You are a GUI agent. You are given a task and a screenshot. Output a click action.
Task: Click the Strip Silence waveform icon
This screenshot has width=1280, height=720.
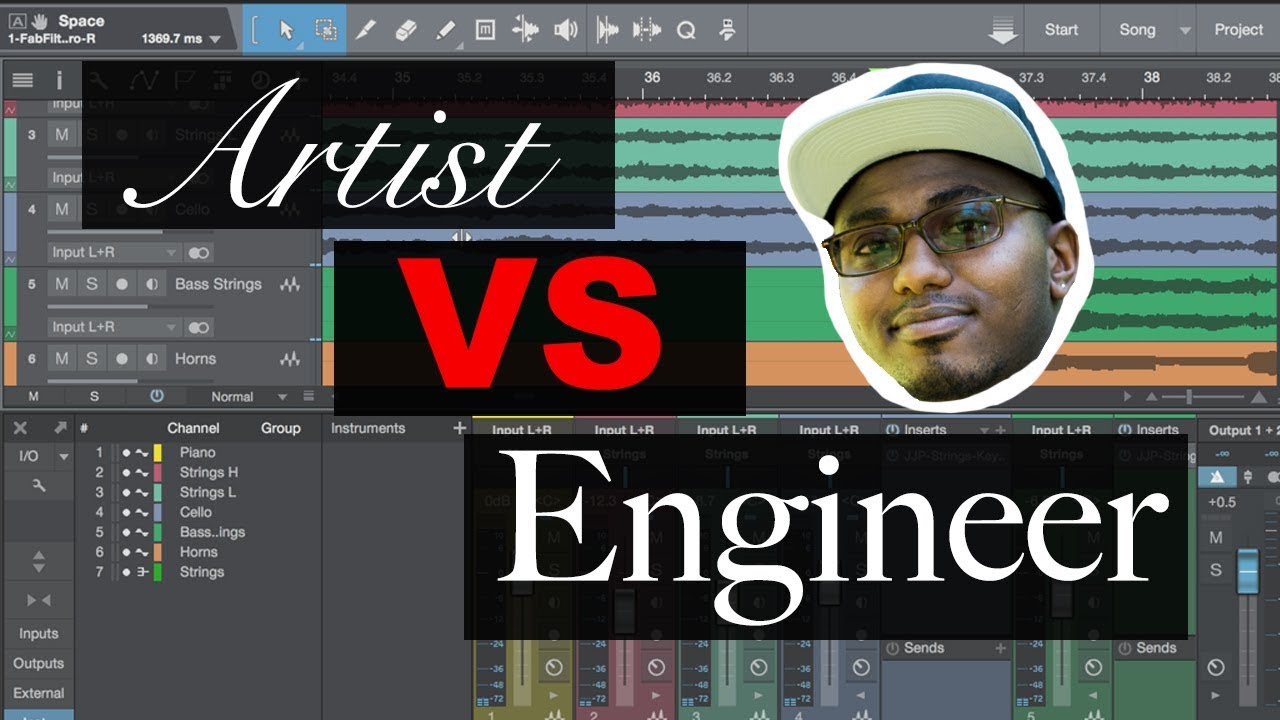pos(607,30)
